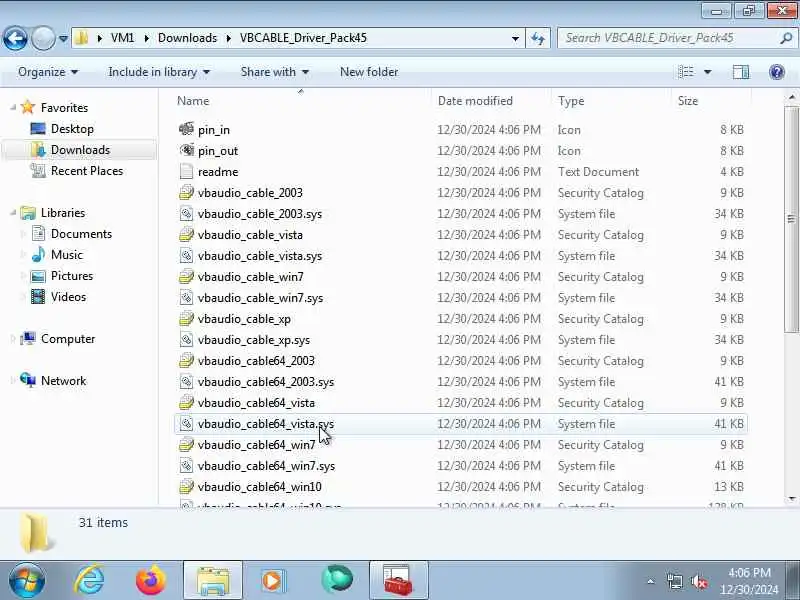Show hidden system tray icons
This screenshot has height=600, width=800.
click(x=651, y=581)
